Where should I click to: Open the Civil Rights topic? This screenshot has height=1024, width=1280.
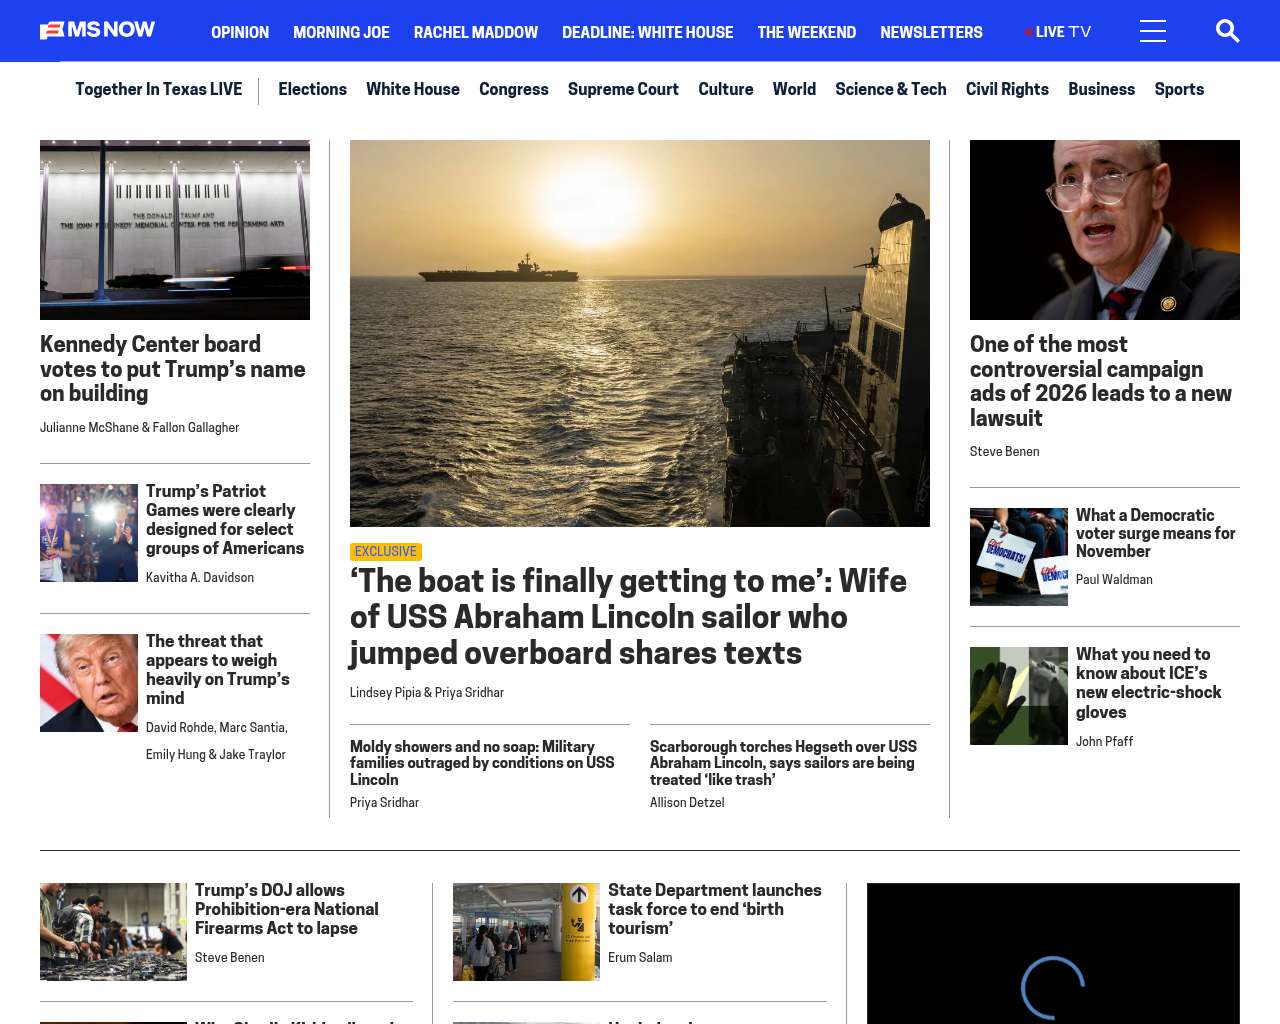pos(1007,89)
